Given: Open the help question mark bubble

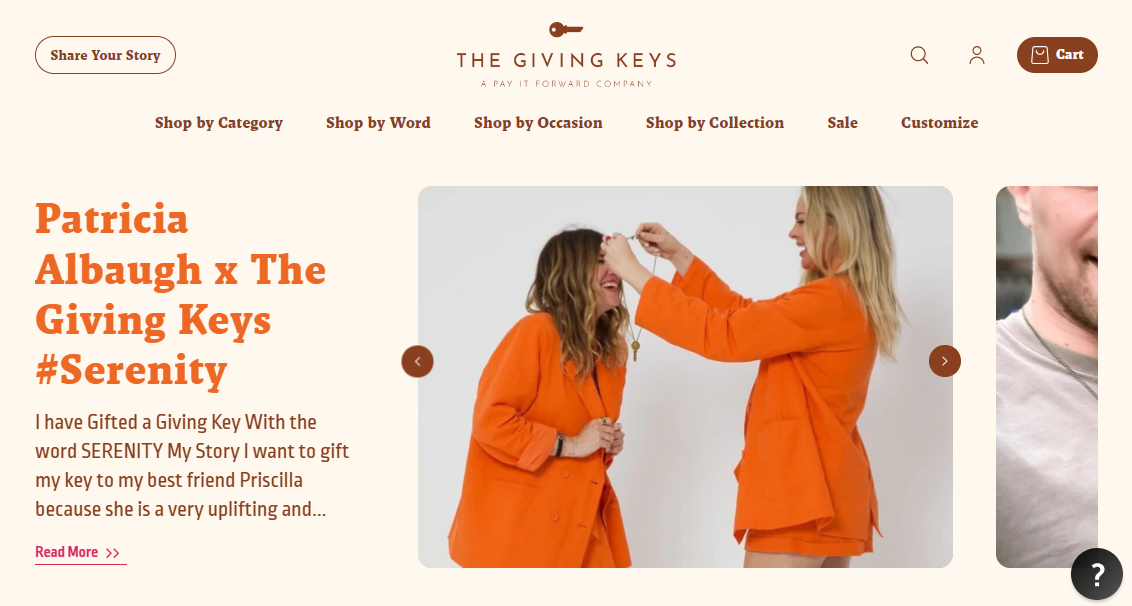Looking at the screenshot, I should point(1097,575).
